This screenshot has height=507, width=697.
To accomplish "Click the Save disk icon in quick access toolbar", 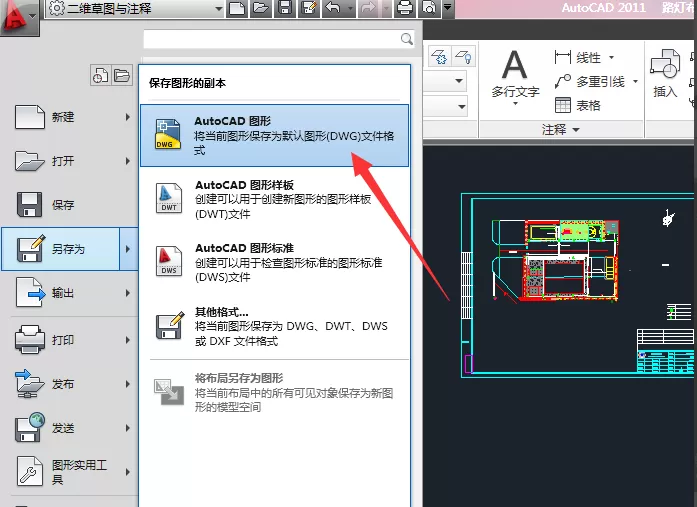I will click(284, 8).
